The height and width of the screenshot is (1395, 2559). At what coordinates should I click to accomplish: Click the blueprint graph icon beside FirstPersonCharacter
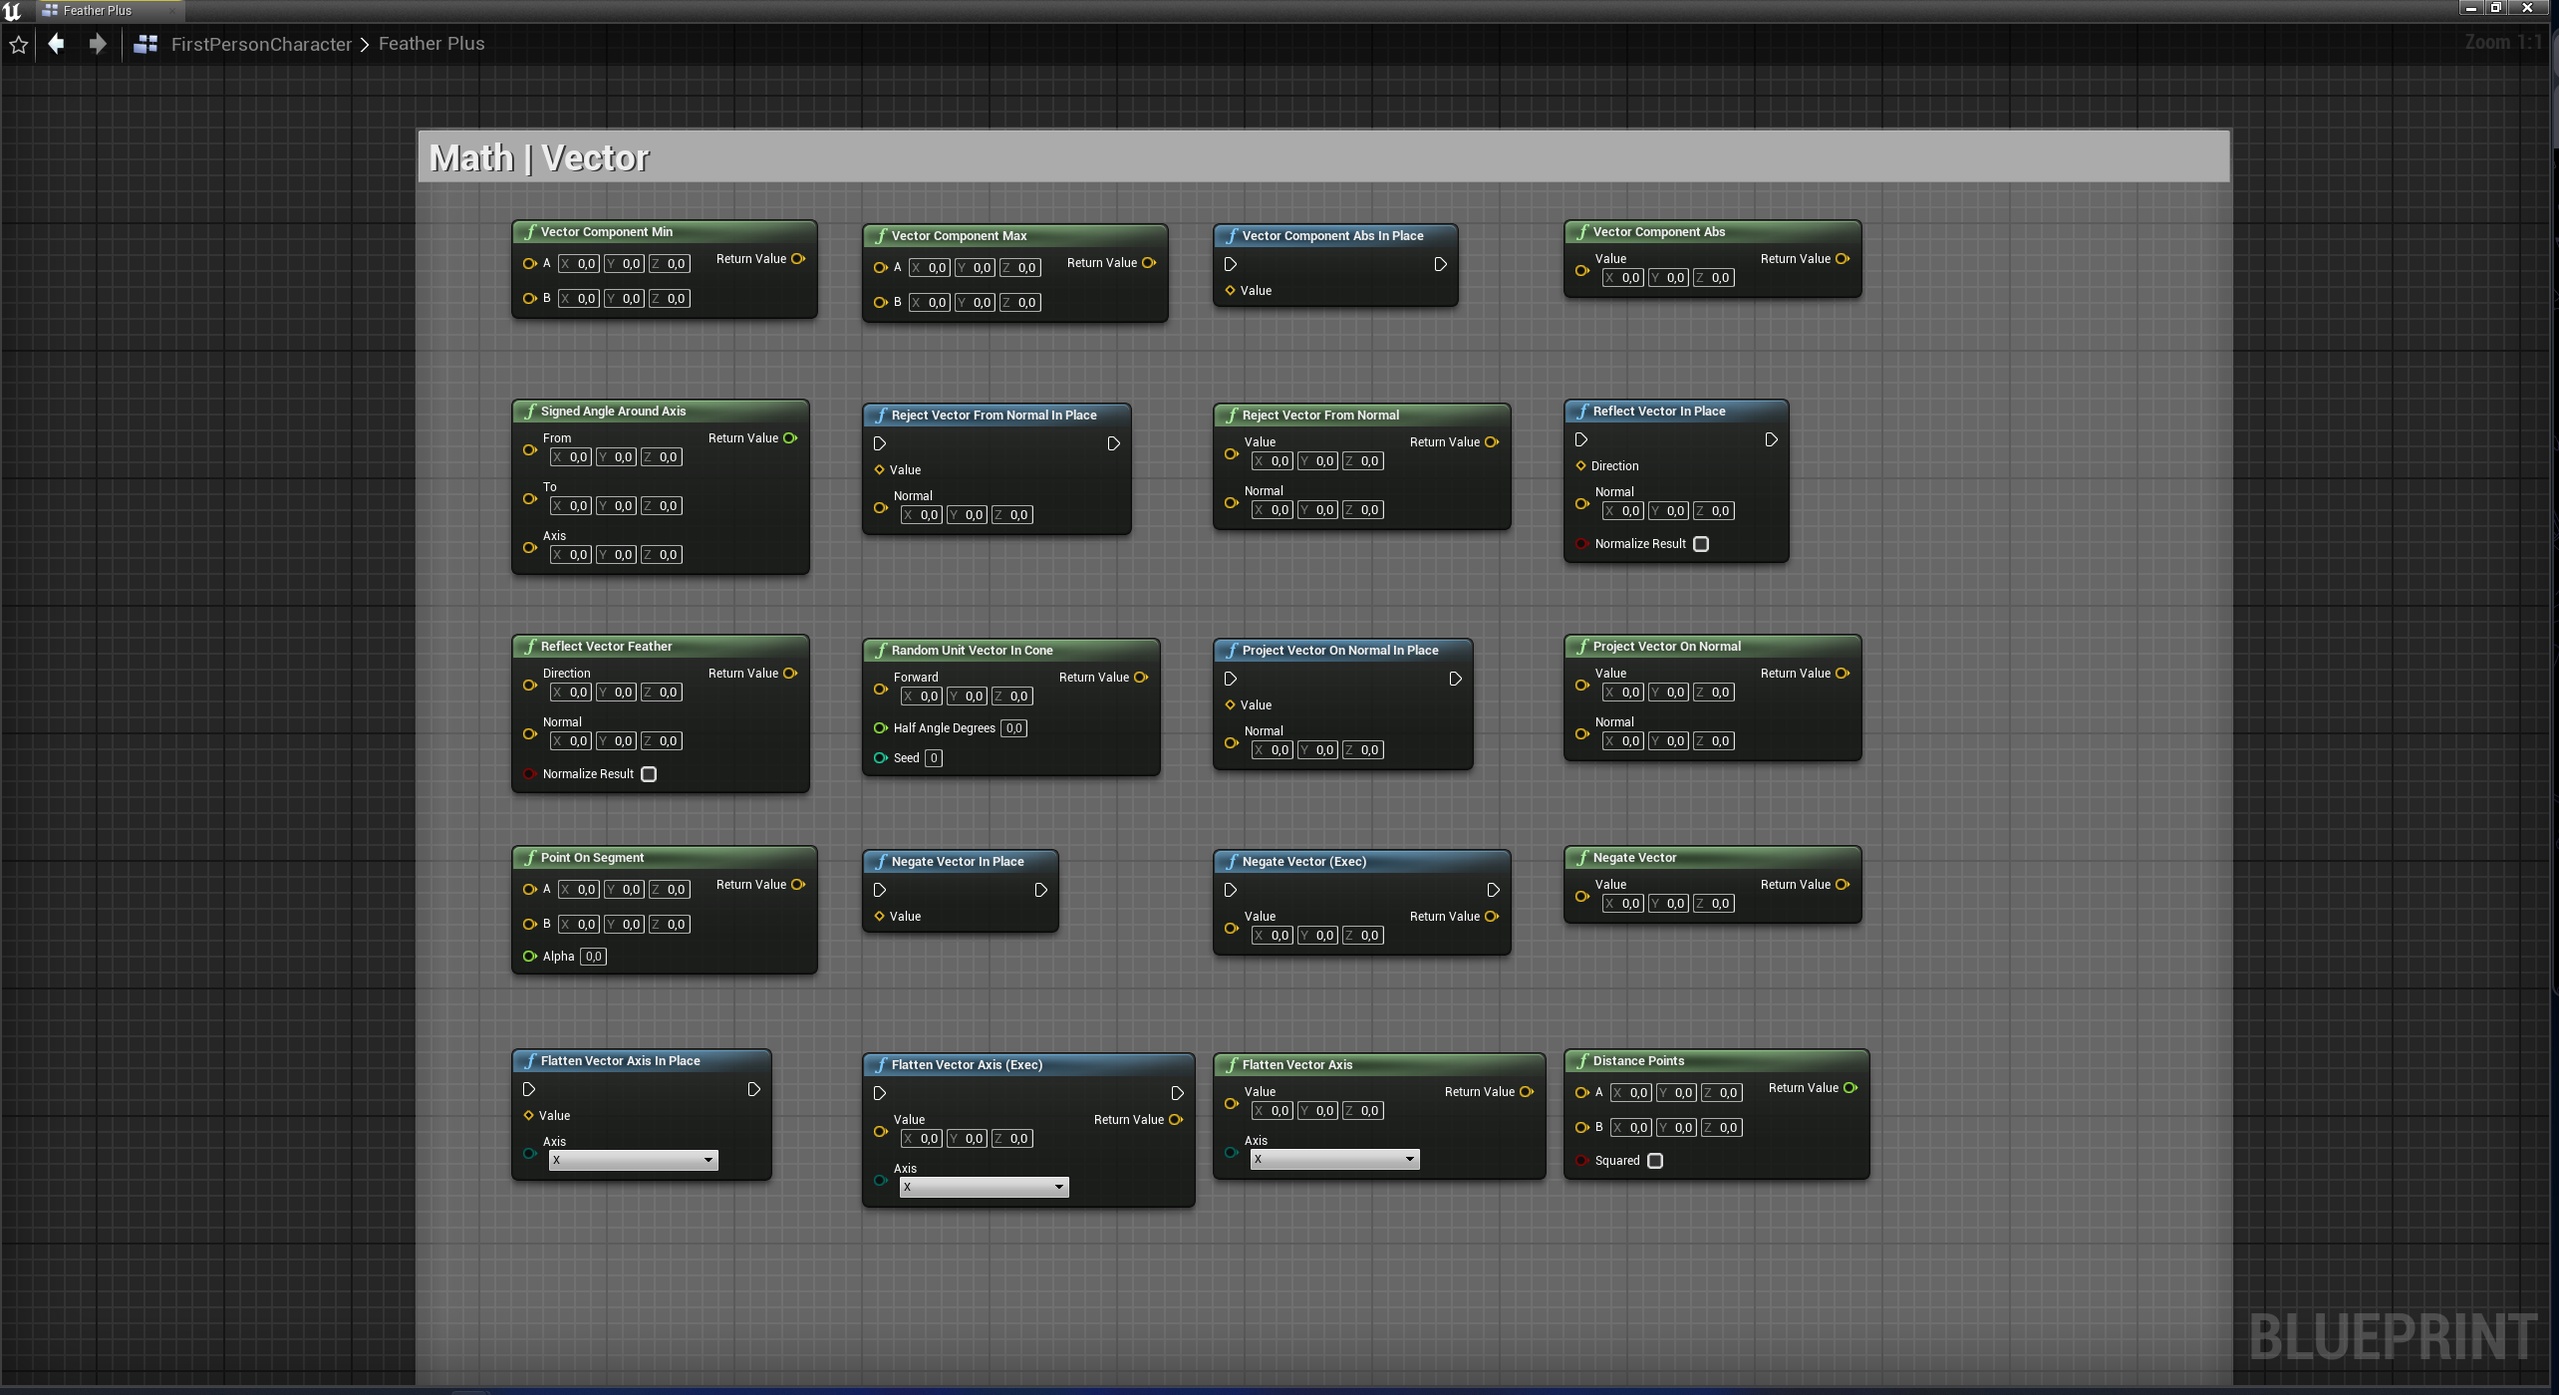146,44
